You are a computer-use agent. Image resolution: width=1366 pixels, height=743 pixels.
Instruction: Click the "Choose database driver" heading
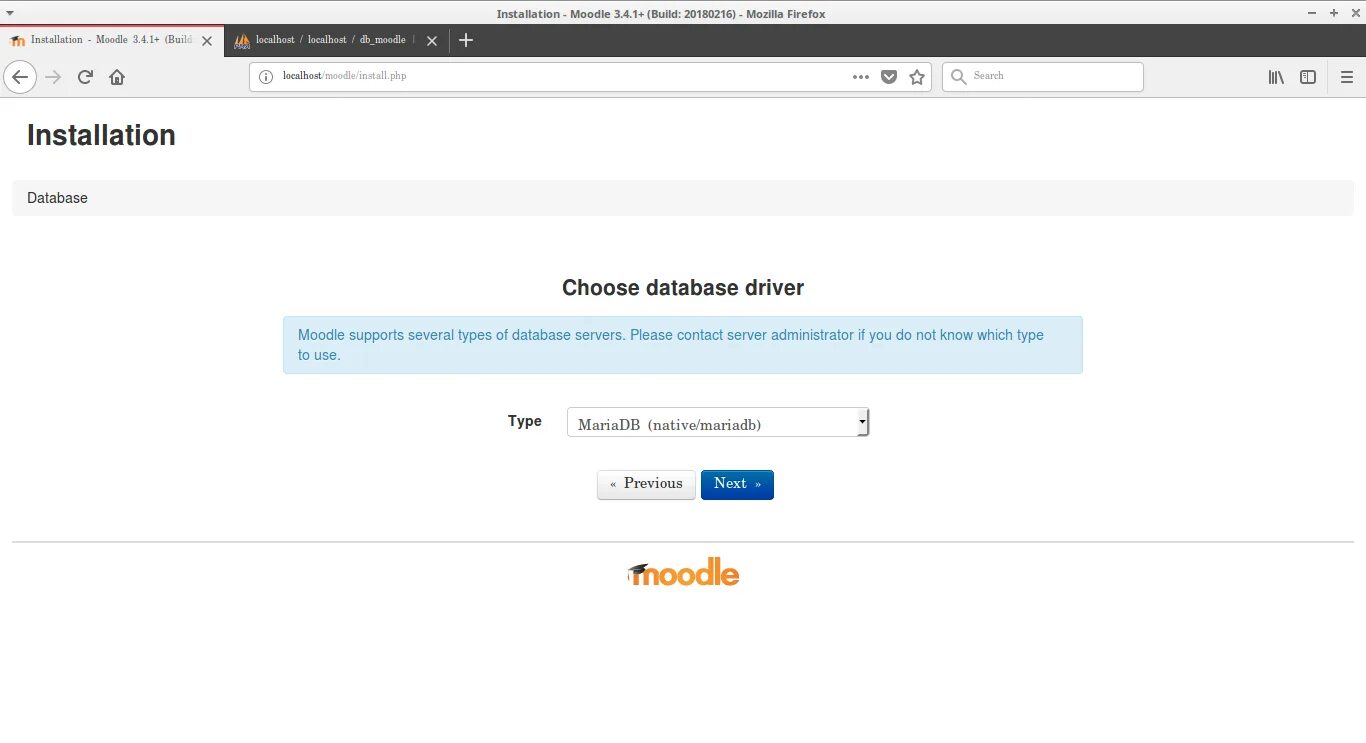[x=683, y=288]
